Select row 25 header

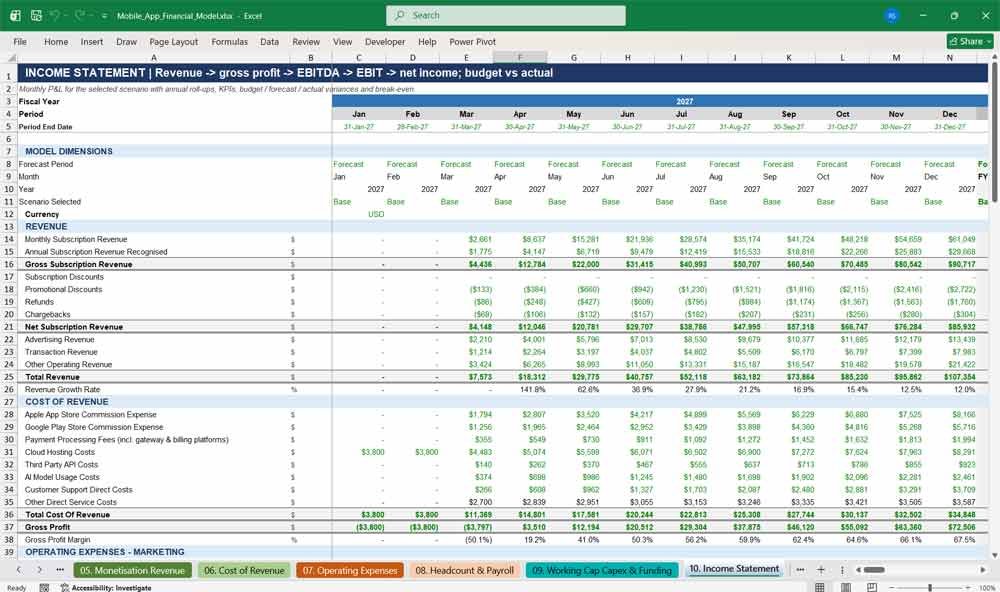click(8, 377)
